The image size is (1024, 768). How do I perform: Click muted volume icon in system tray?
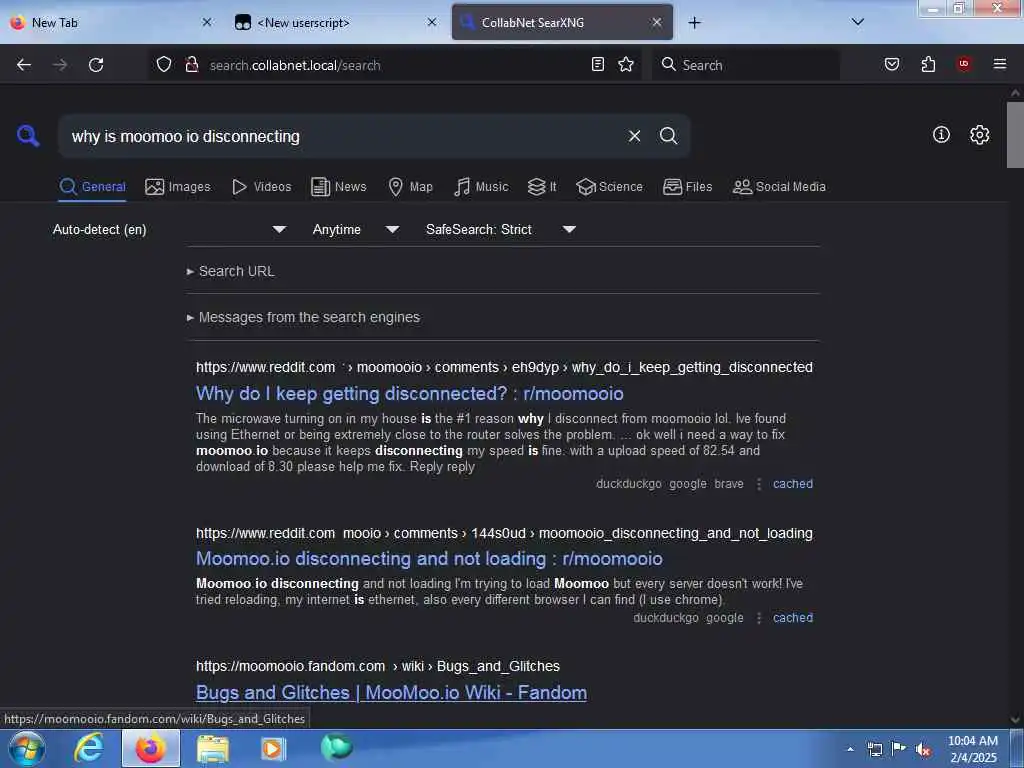tap(923, 749)
